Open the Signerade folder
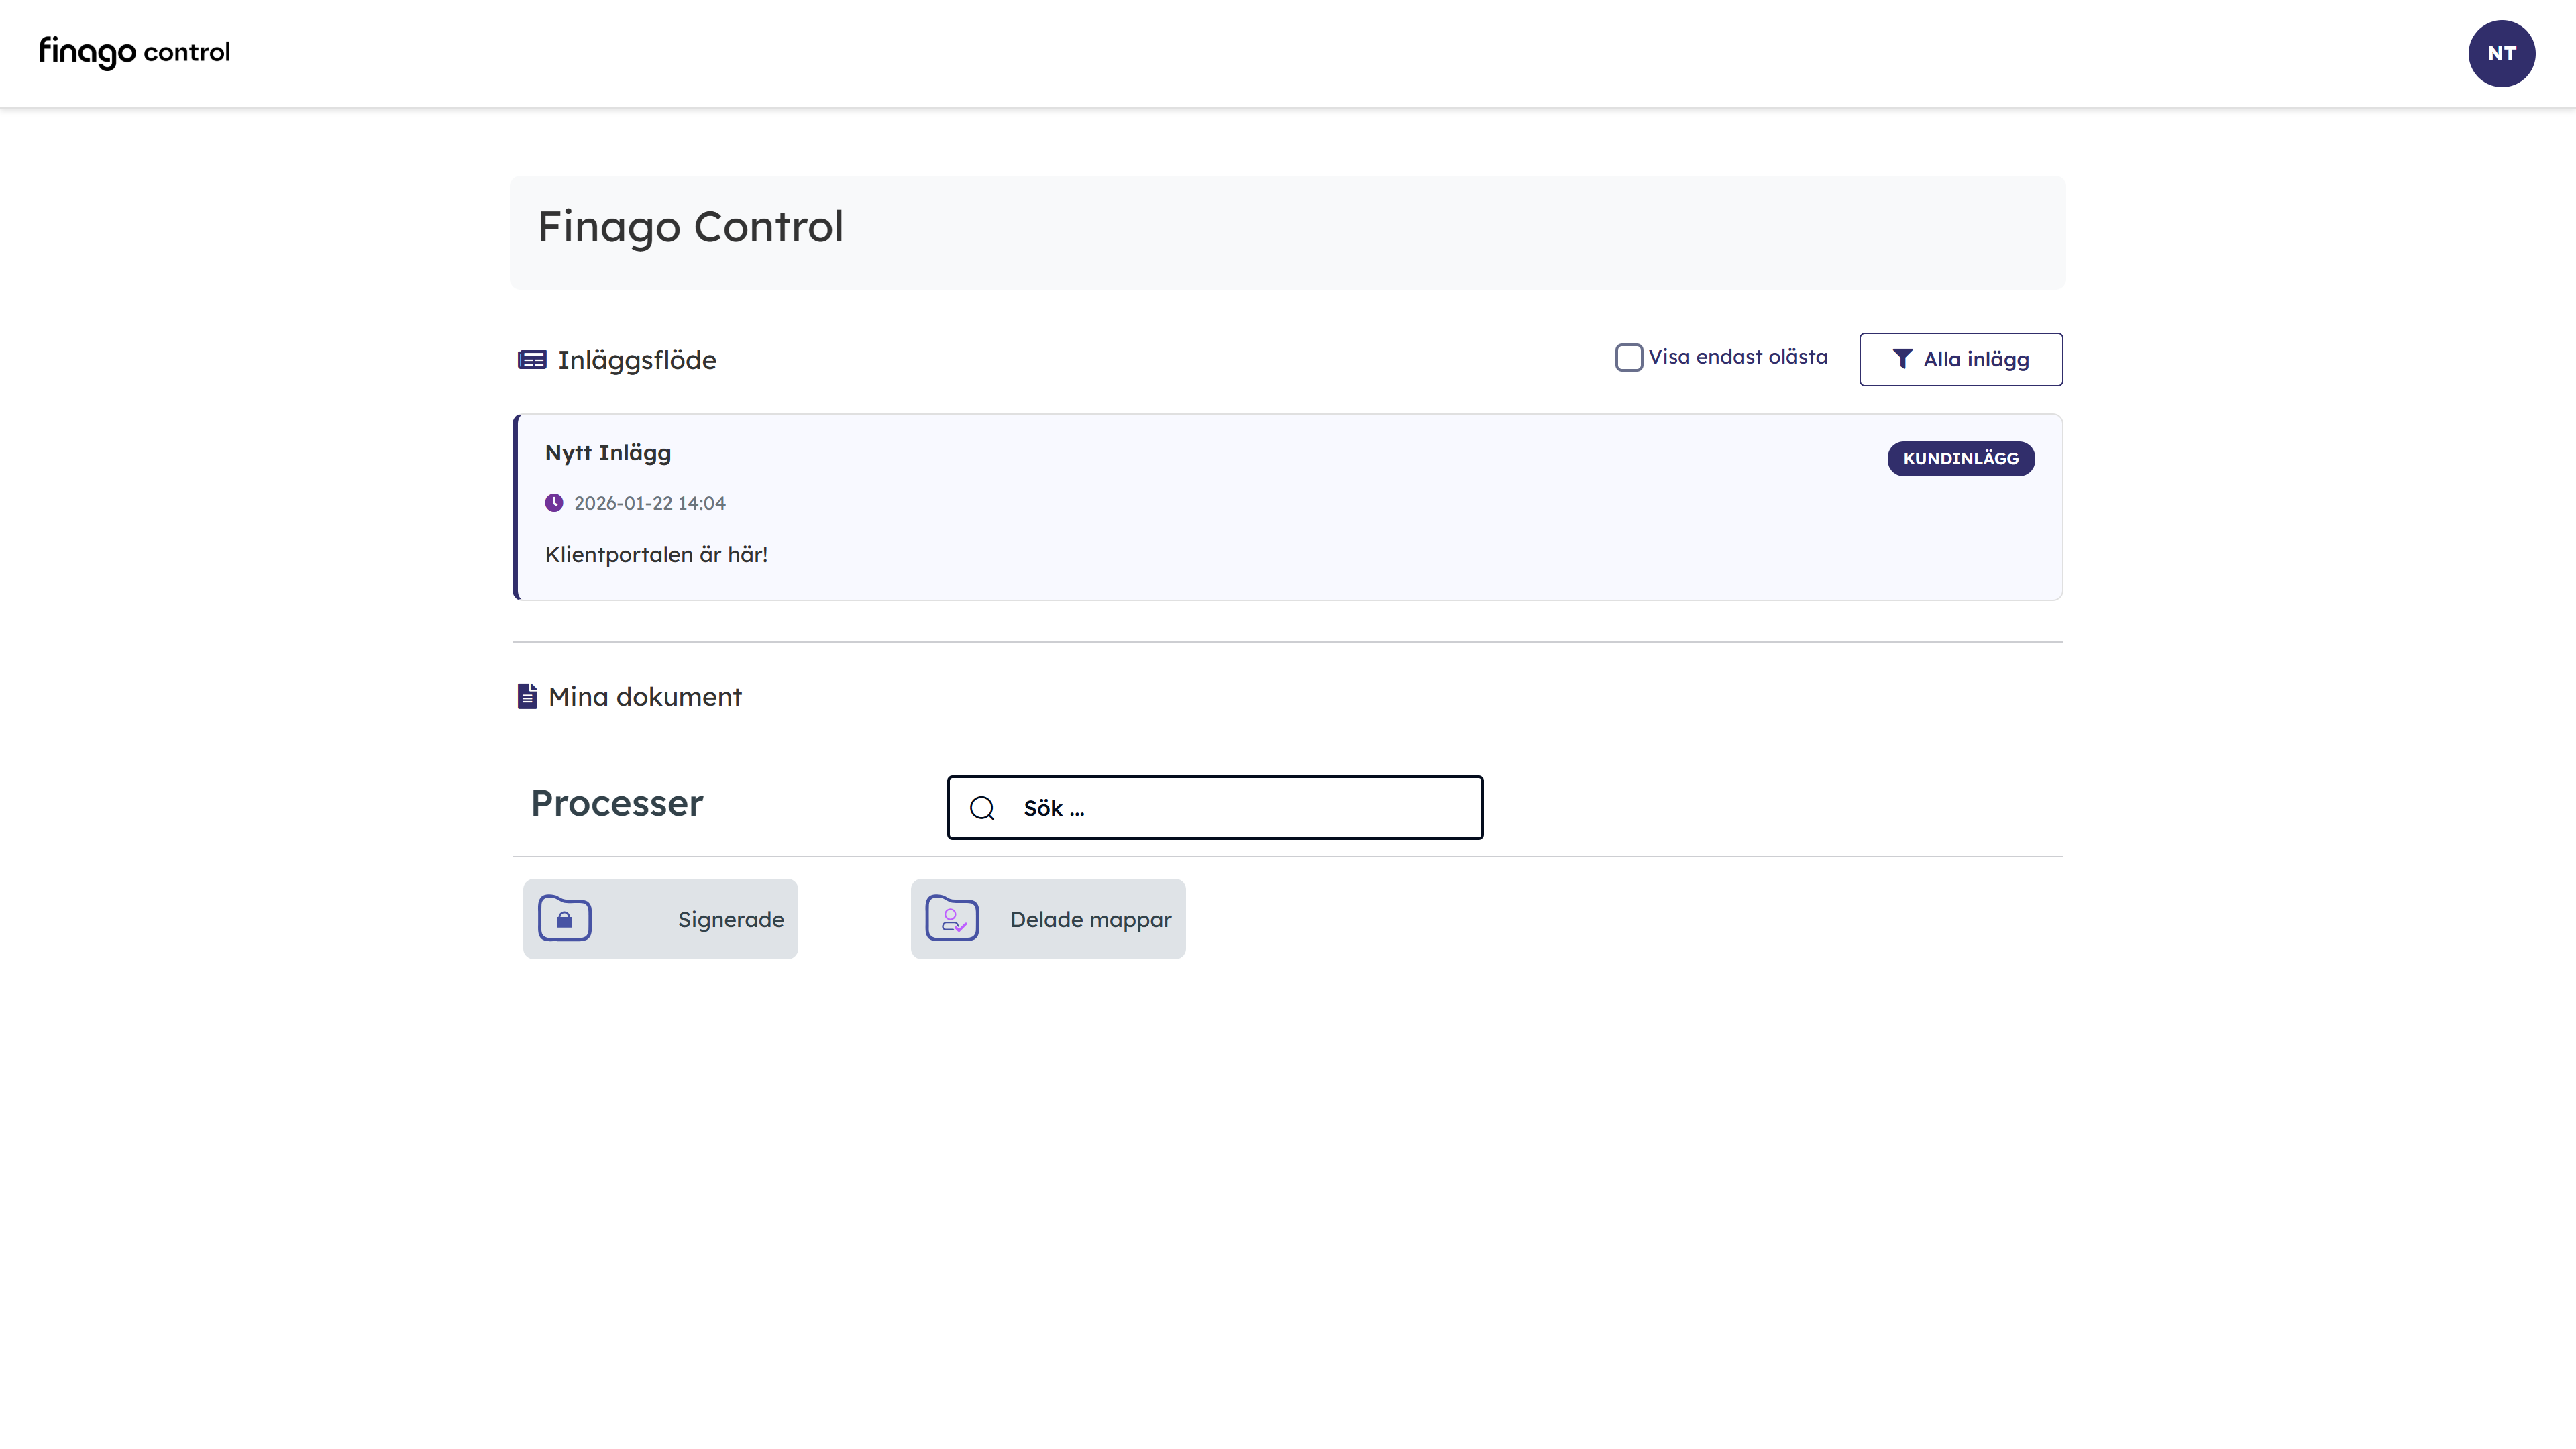The image size is (2576, 1449). (730, 919)
